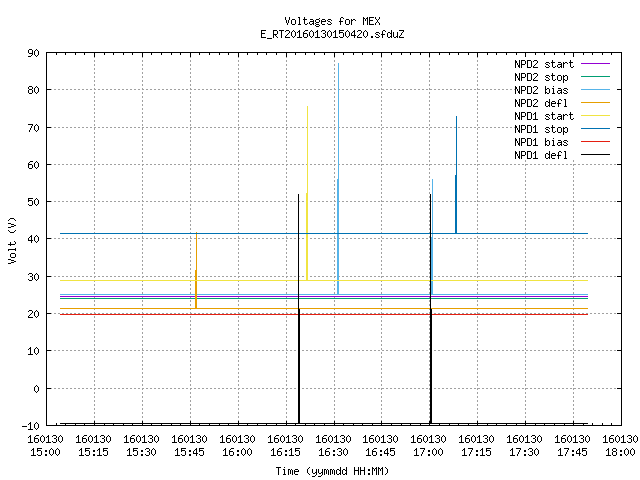This screenshot has width=640, height=480.
Task: Click the 50 tick label on y-axis
Action: [x=34, y=202]
